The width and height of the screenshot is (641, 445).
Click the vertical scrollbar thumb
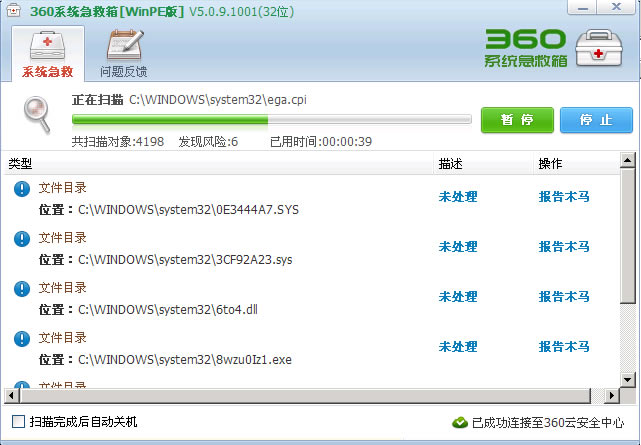628,236
